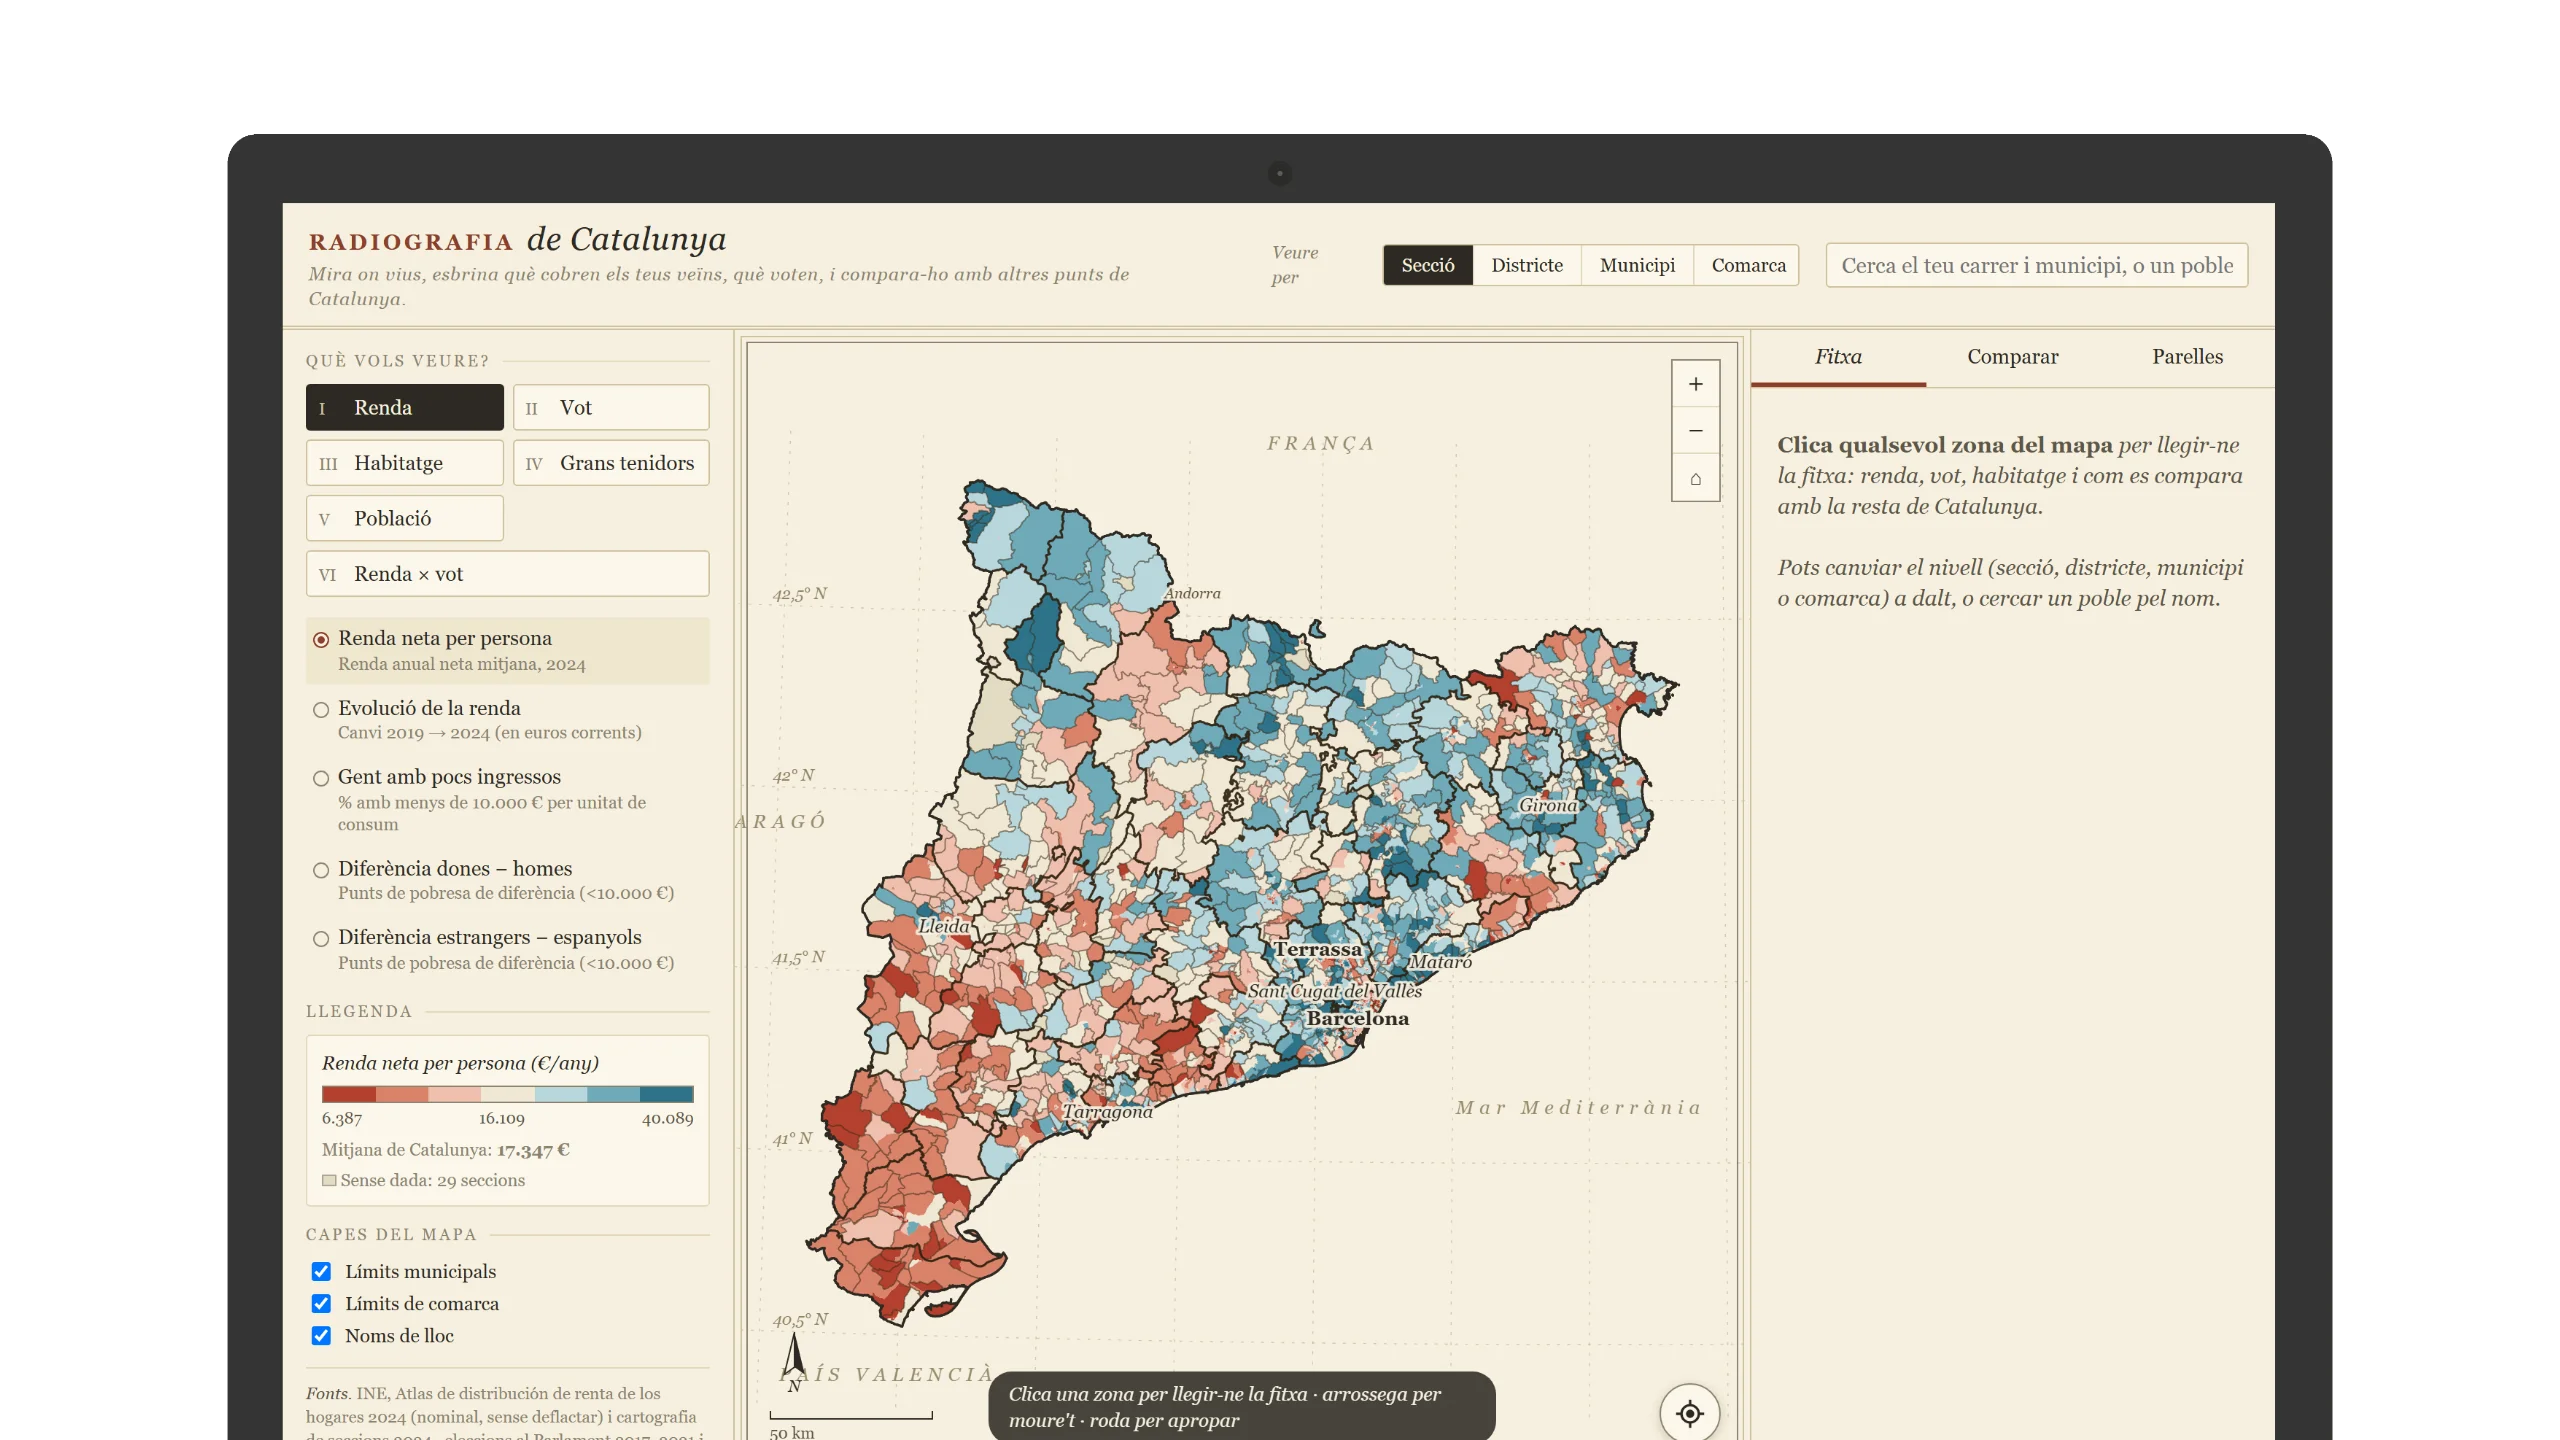Click the Girona label on map

(x=1547, y=805)
